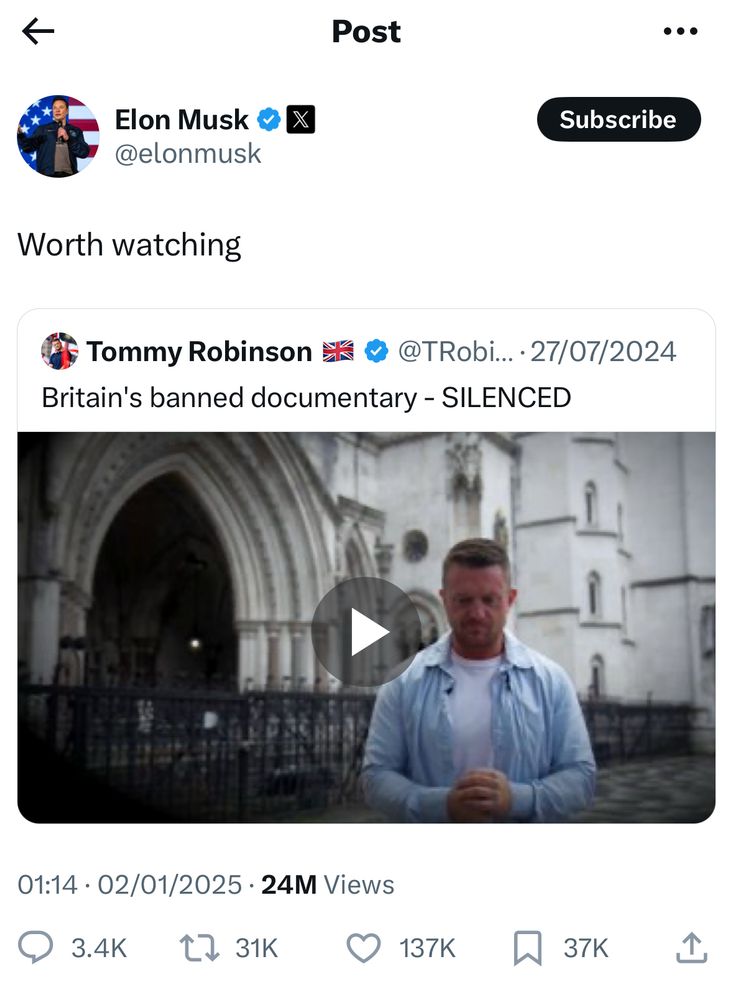Click the Elon Musk display name
Viewport: 733px width, 1000px height.
click(x=181, y=120)
